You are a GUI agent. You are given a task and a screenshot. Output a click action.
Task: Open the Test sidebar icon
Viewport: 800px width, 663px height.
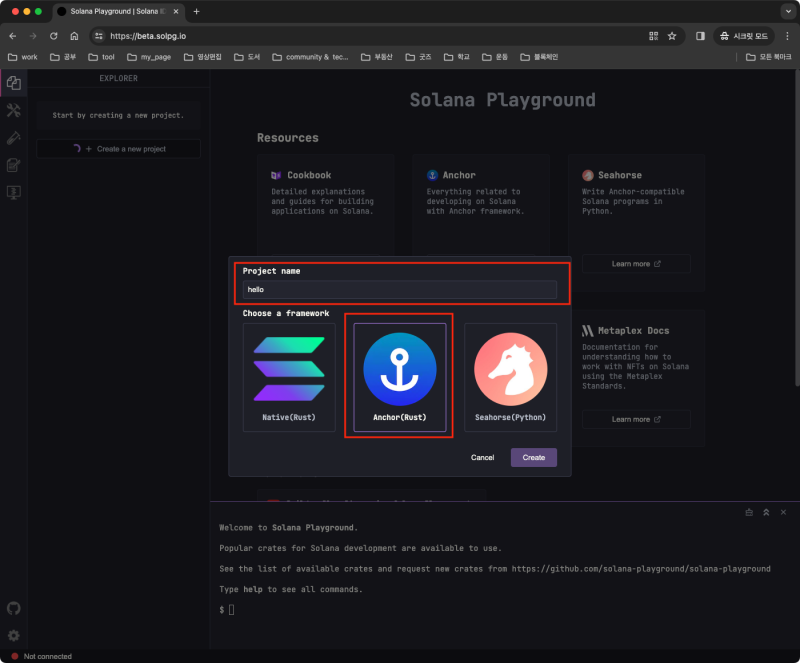point(14,138)
